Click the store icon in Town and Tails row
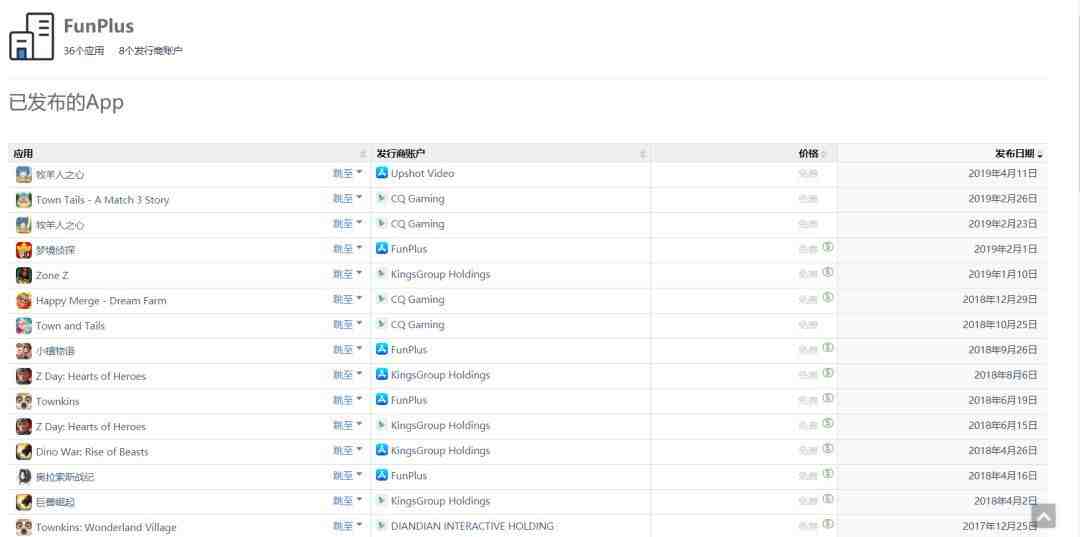Screen dimensions: 1080x537 [382, 324]
